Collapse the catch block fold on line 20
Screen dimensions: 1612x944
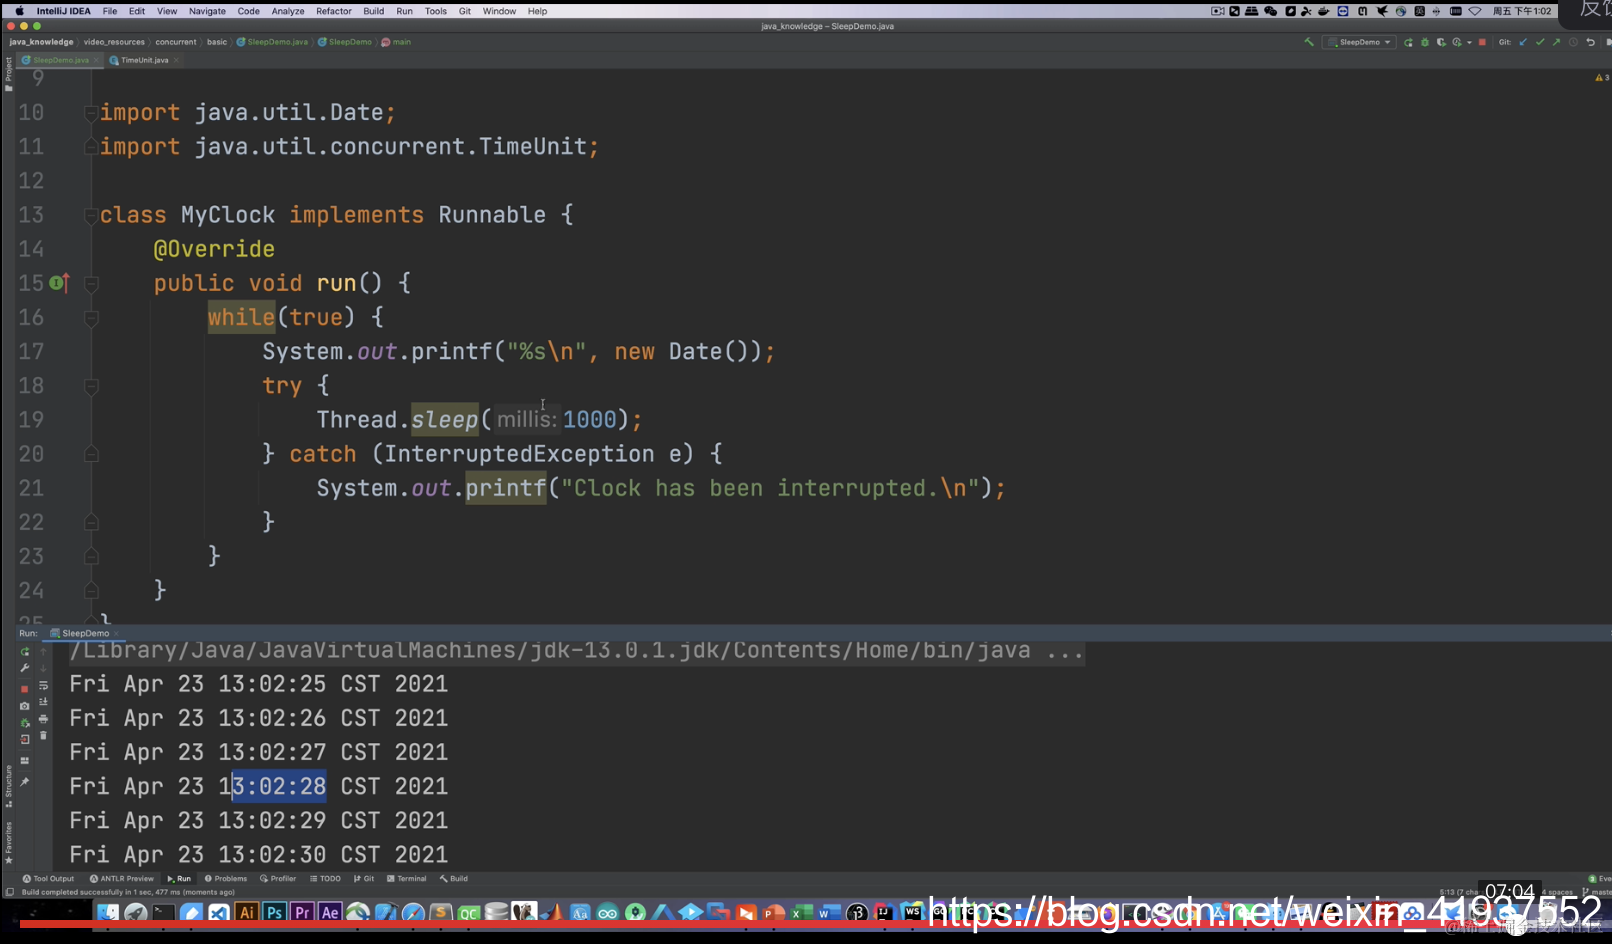91,455
